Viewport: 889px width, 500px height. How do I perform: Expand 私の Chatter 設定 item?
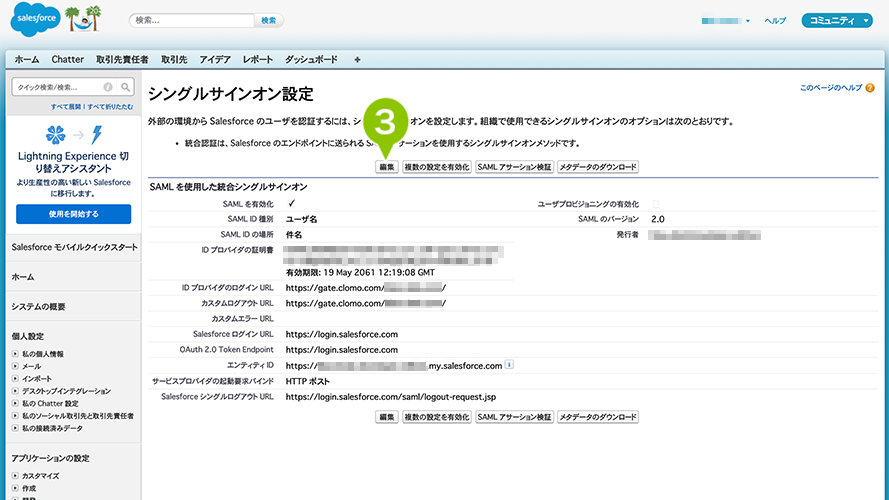tap(15, 404)
